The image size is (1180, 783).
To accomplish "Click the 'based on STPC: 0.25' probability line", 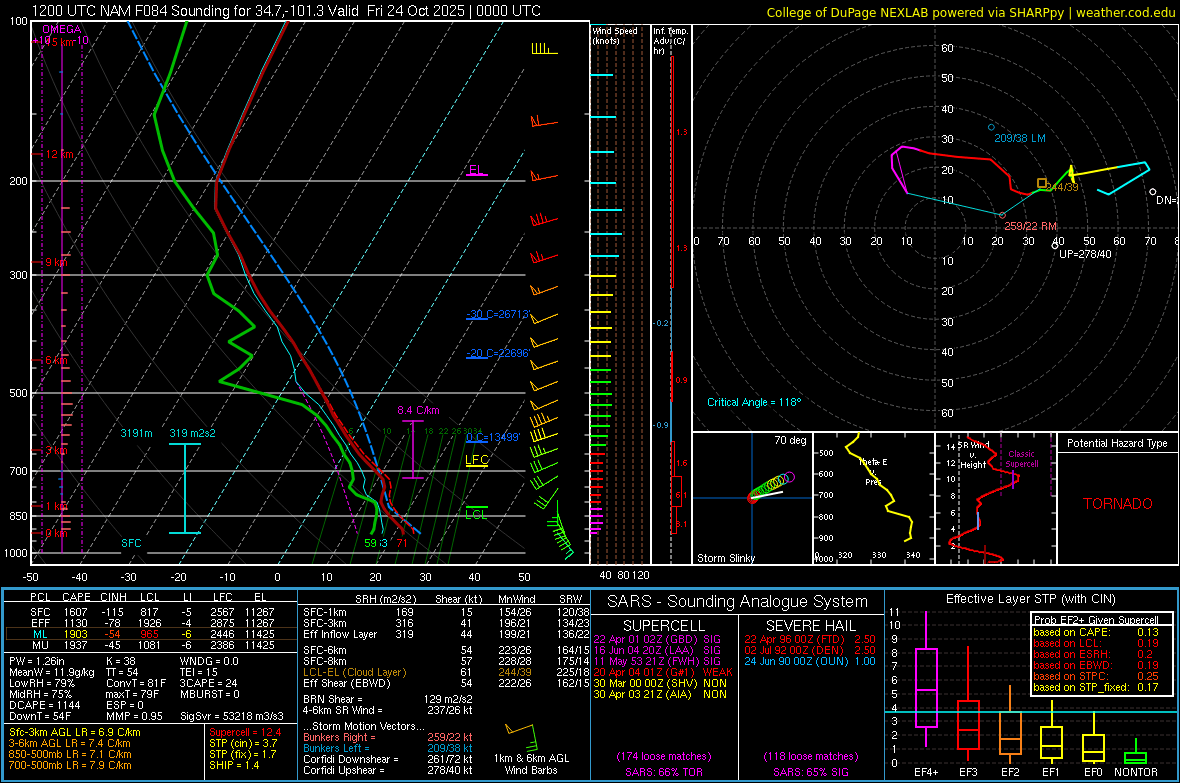I will click(1096, 676).
